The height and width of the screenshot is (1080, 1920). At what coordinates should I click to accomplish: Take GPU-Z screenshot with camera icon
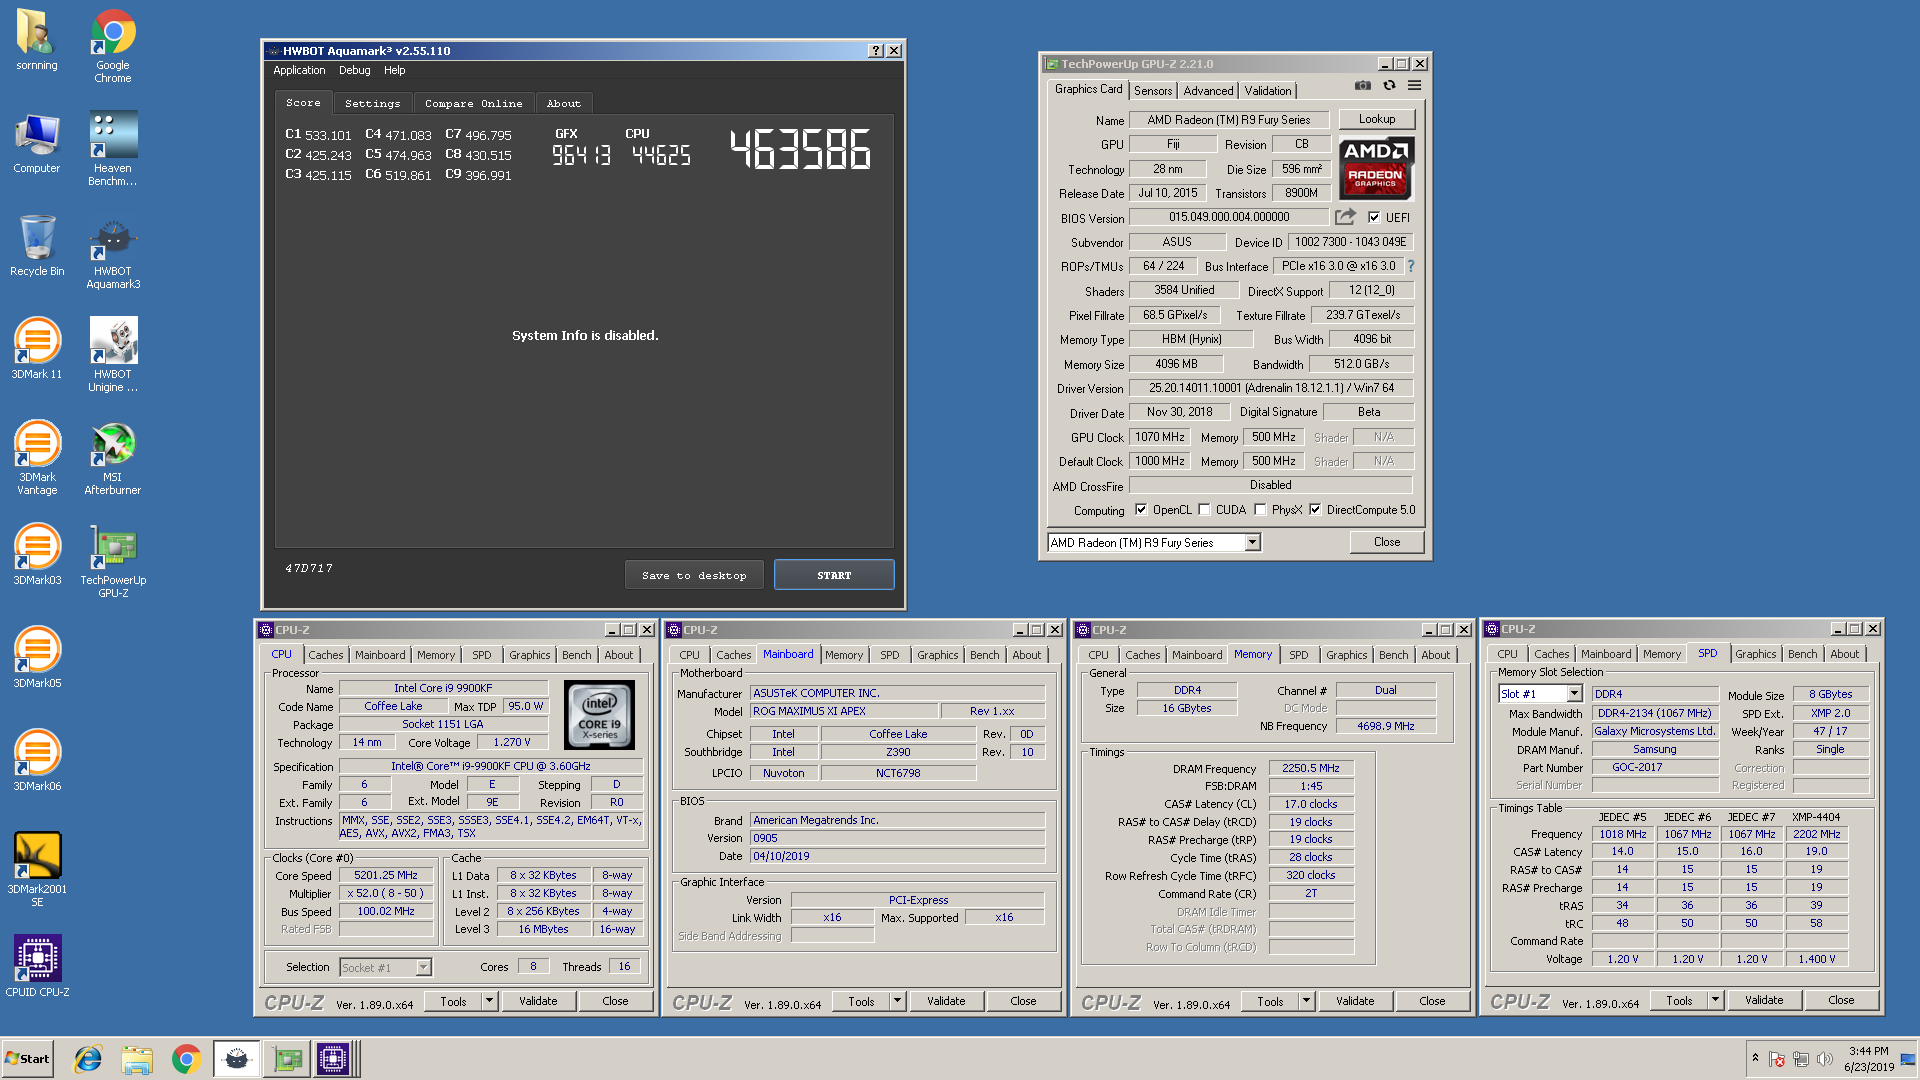(x=1362, y=86)
